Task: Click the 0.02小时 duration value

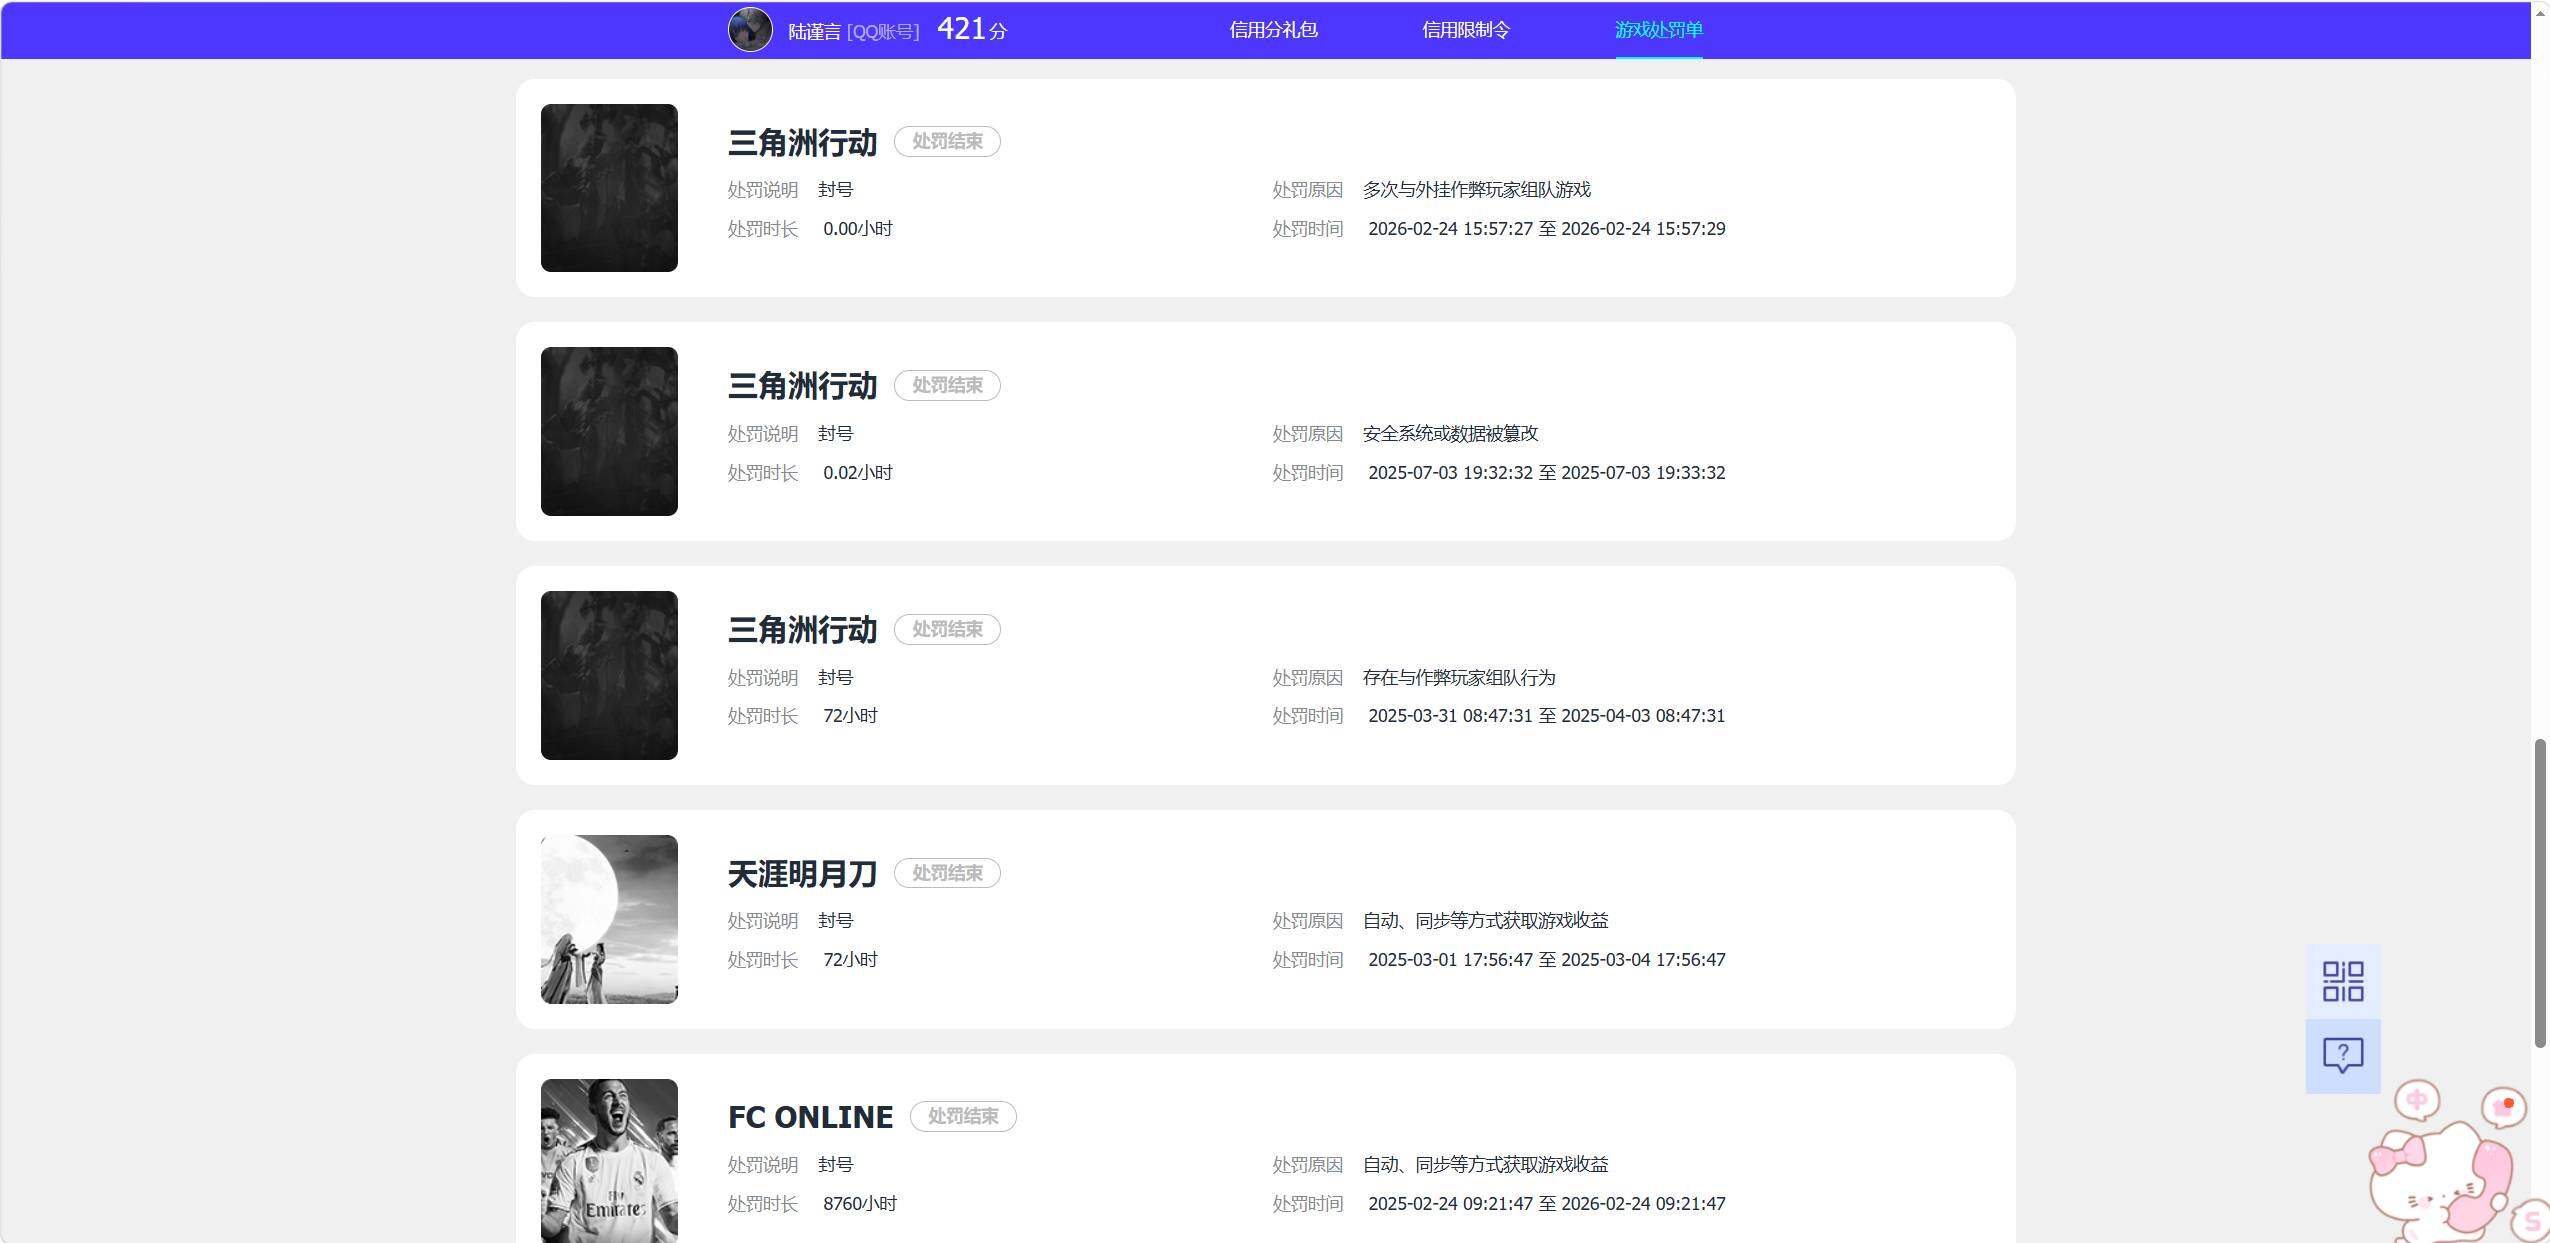Action: tap(858, 473)
